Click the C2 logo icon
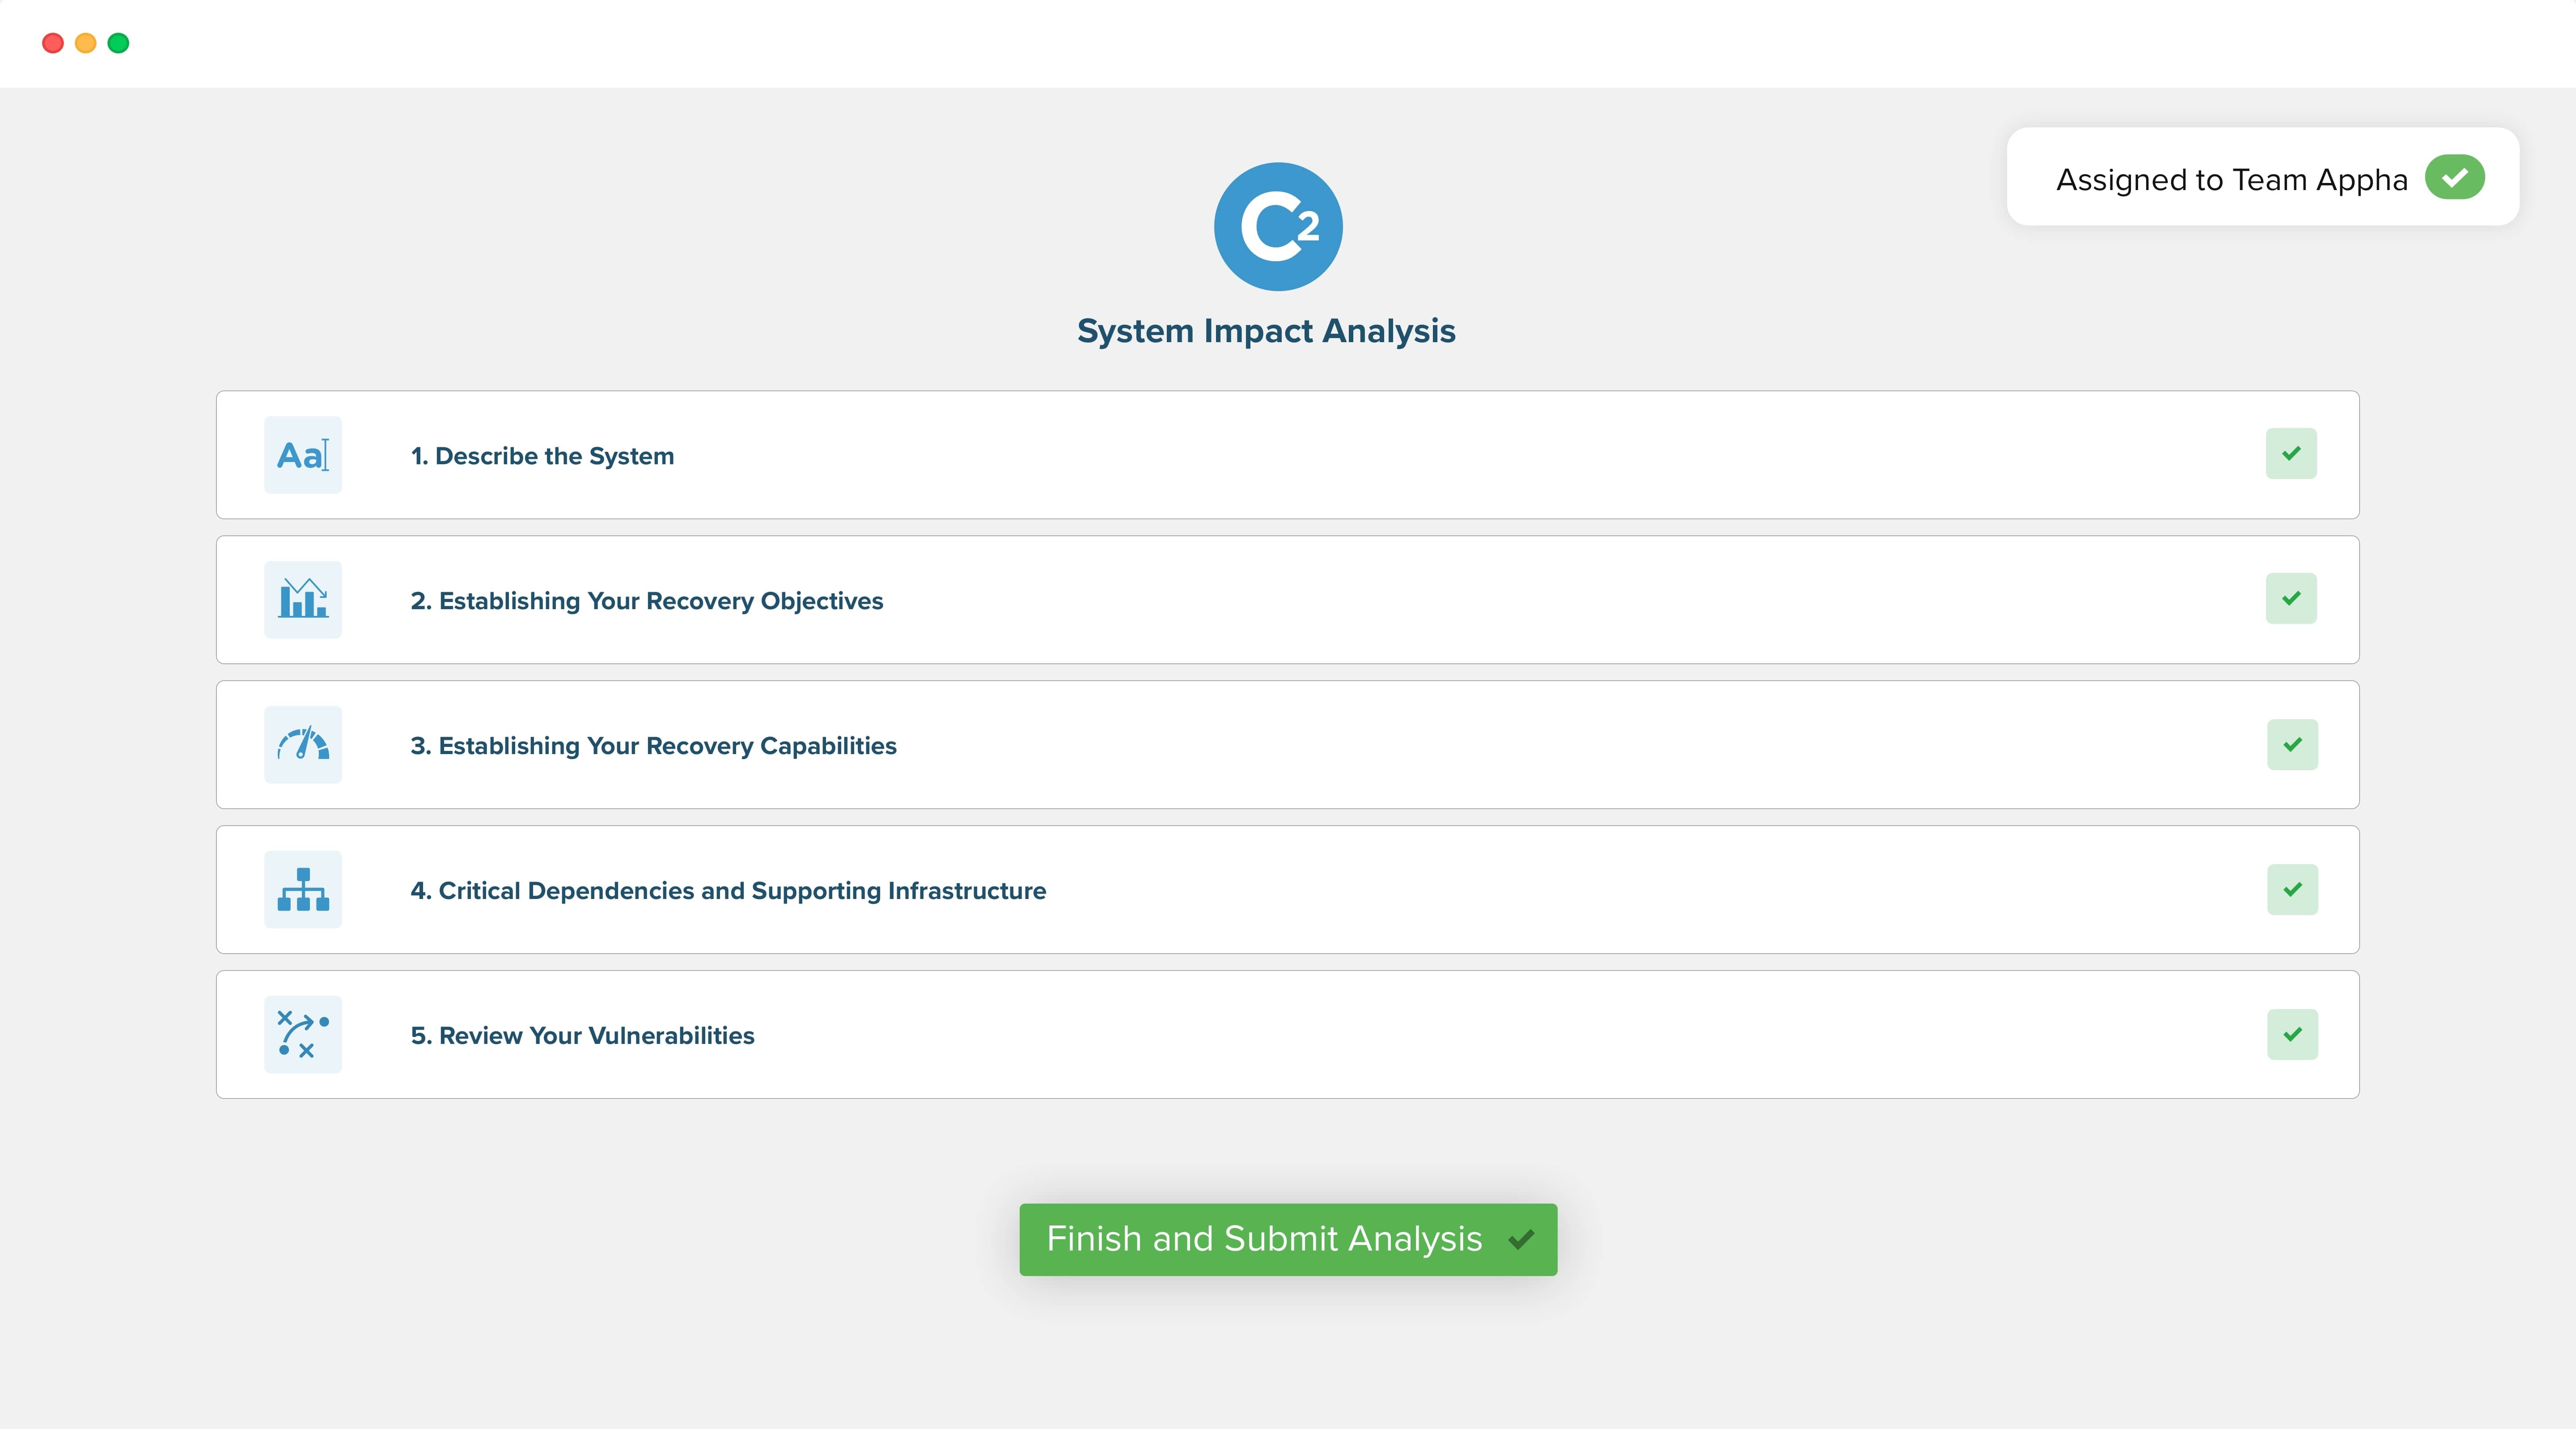The width and height of the screenshot is (2576, 1429). pos(1278,227)
